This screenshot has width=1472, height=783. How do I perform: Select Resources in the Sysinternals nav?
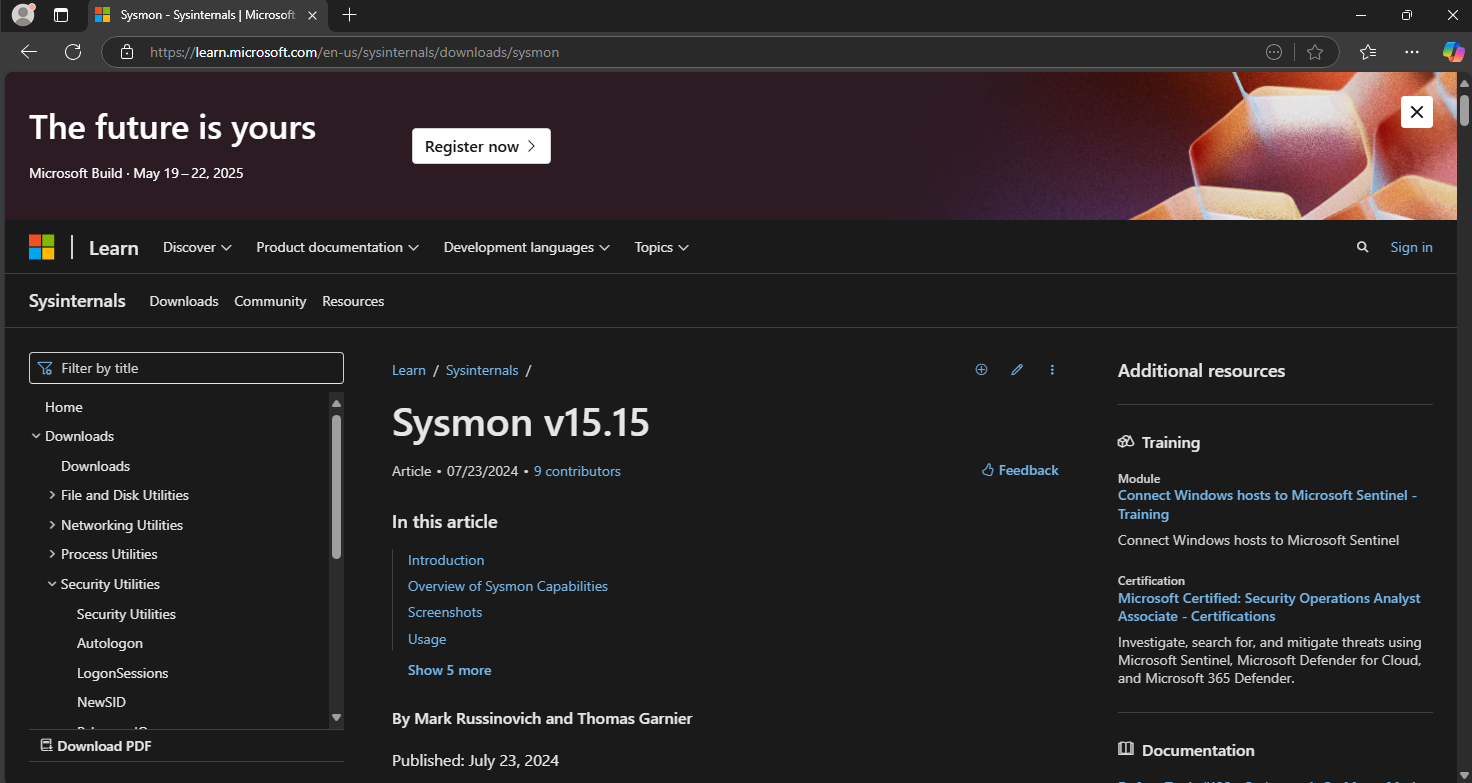(353, 301)
